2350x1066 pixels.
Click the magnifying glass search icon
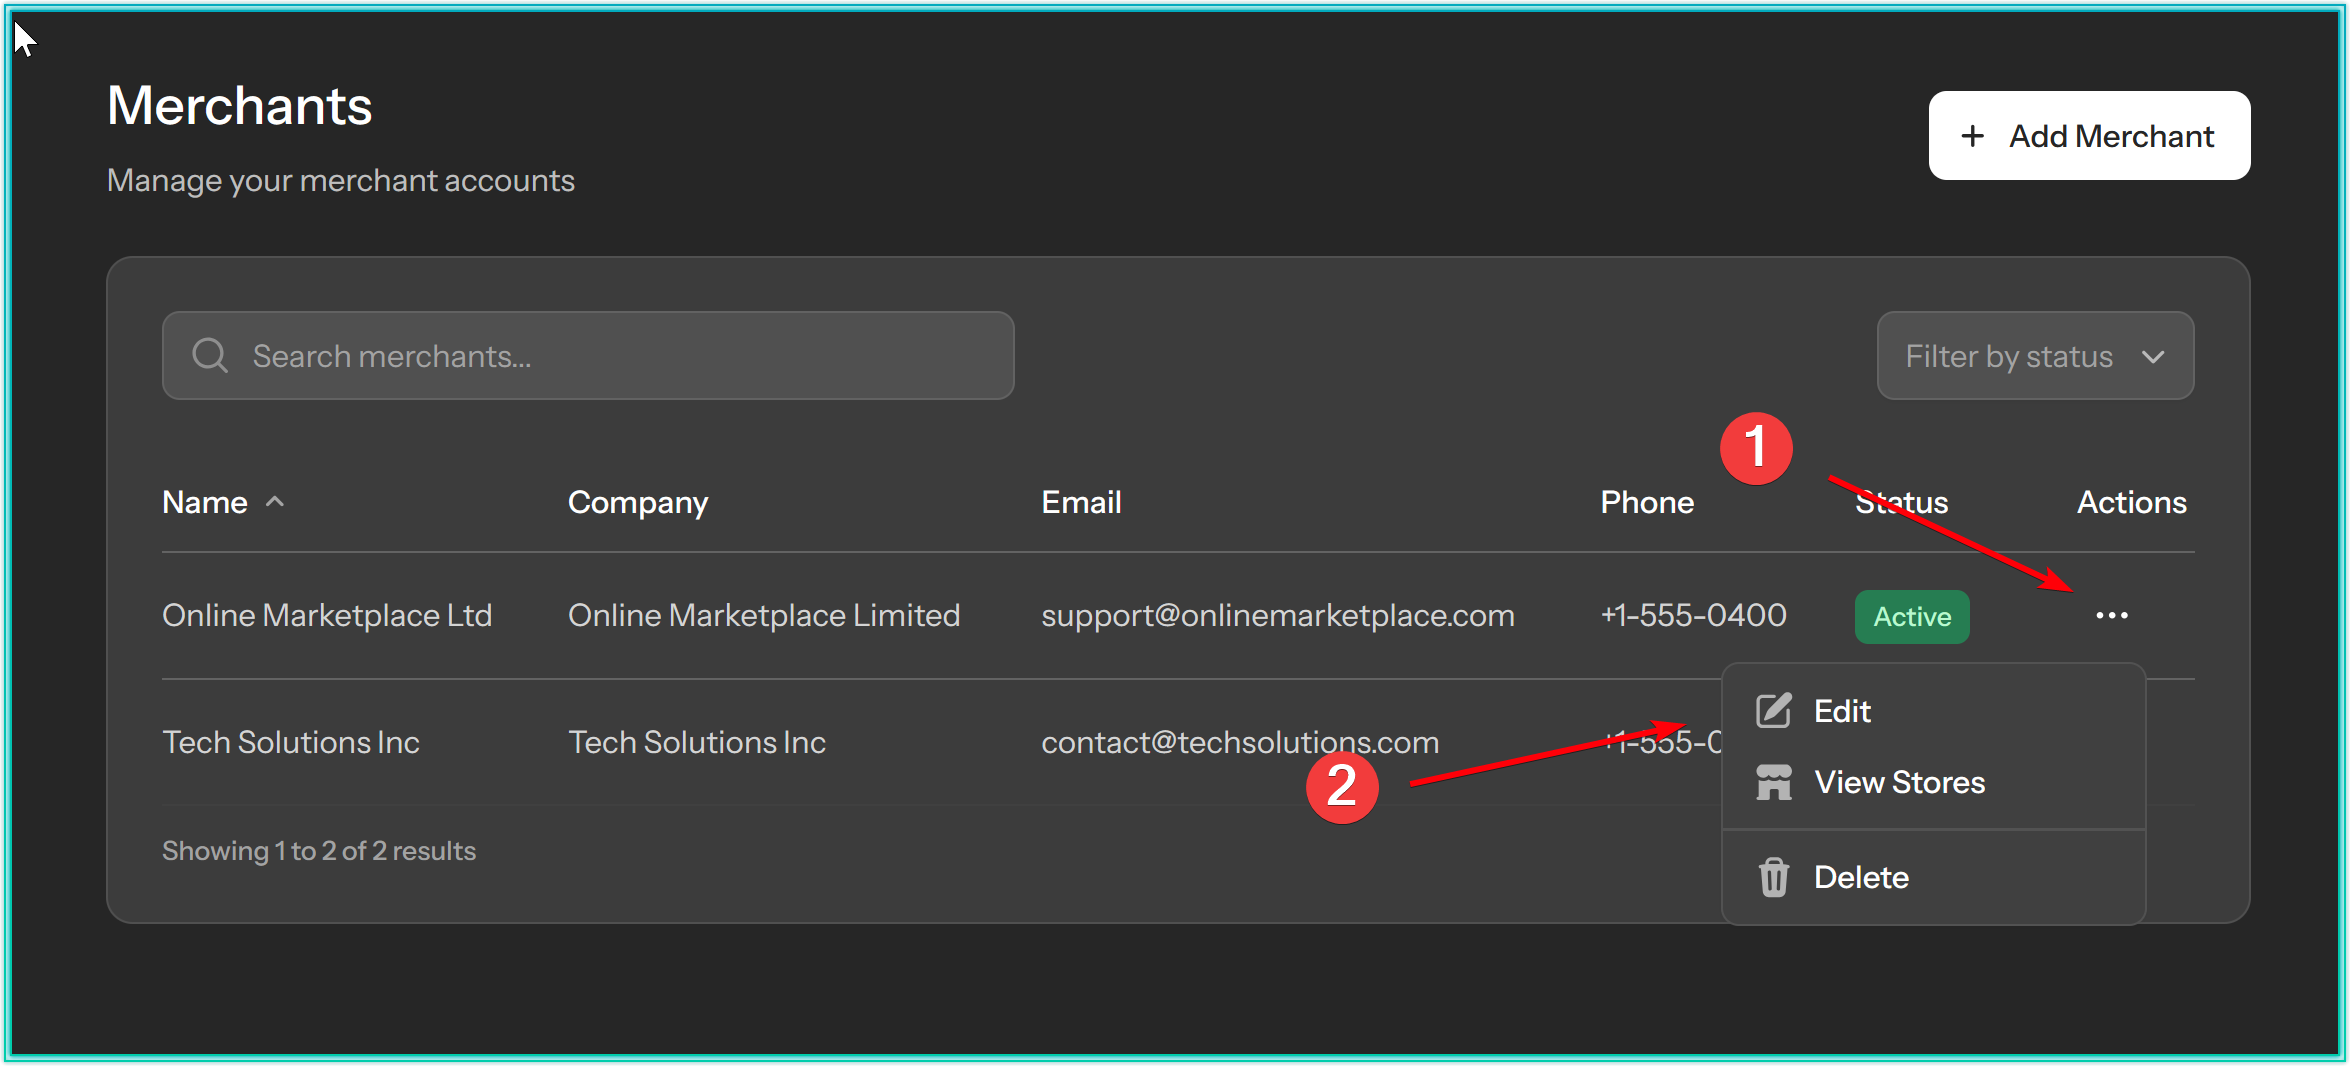click(210, 355)
